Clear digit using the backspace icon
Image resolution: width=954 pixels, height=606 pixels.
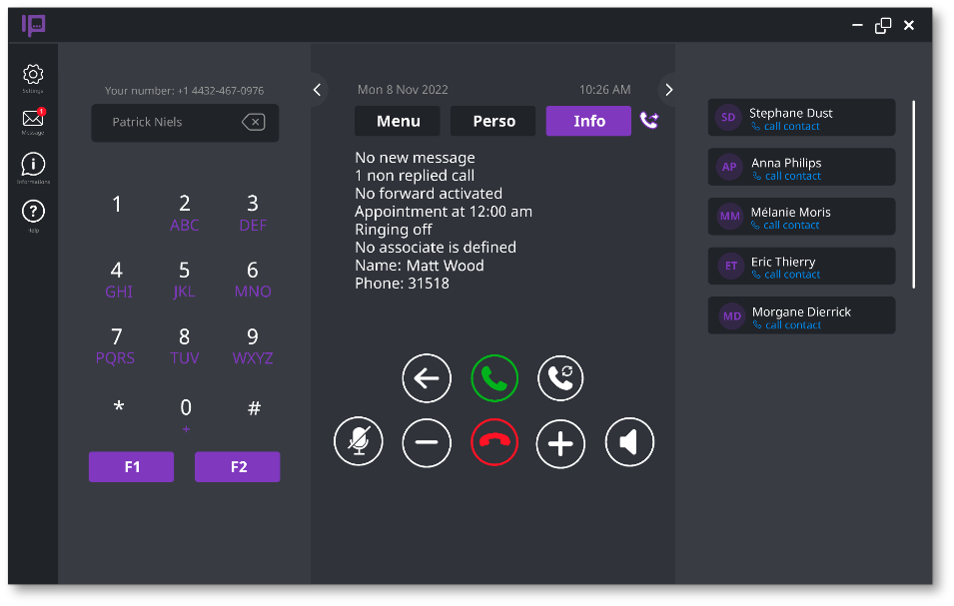pos(253,122)
